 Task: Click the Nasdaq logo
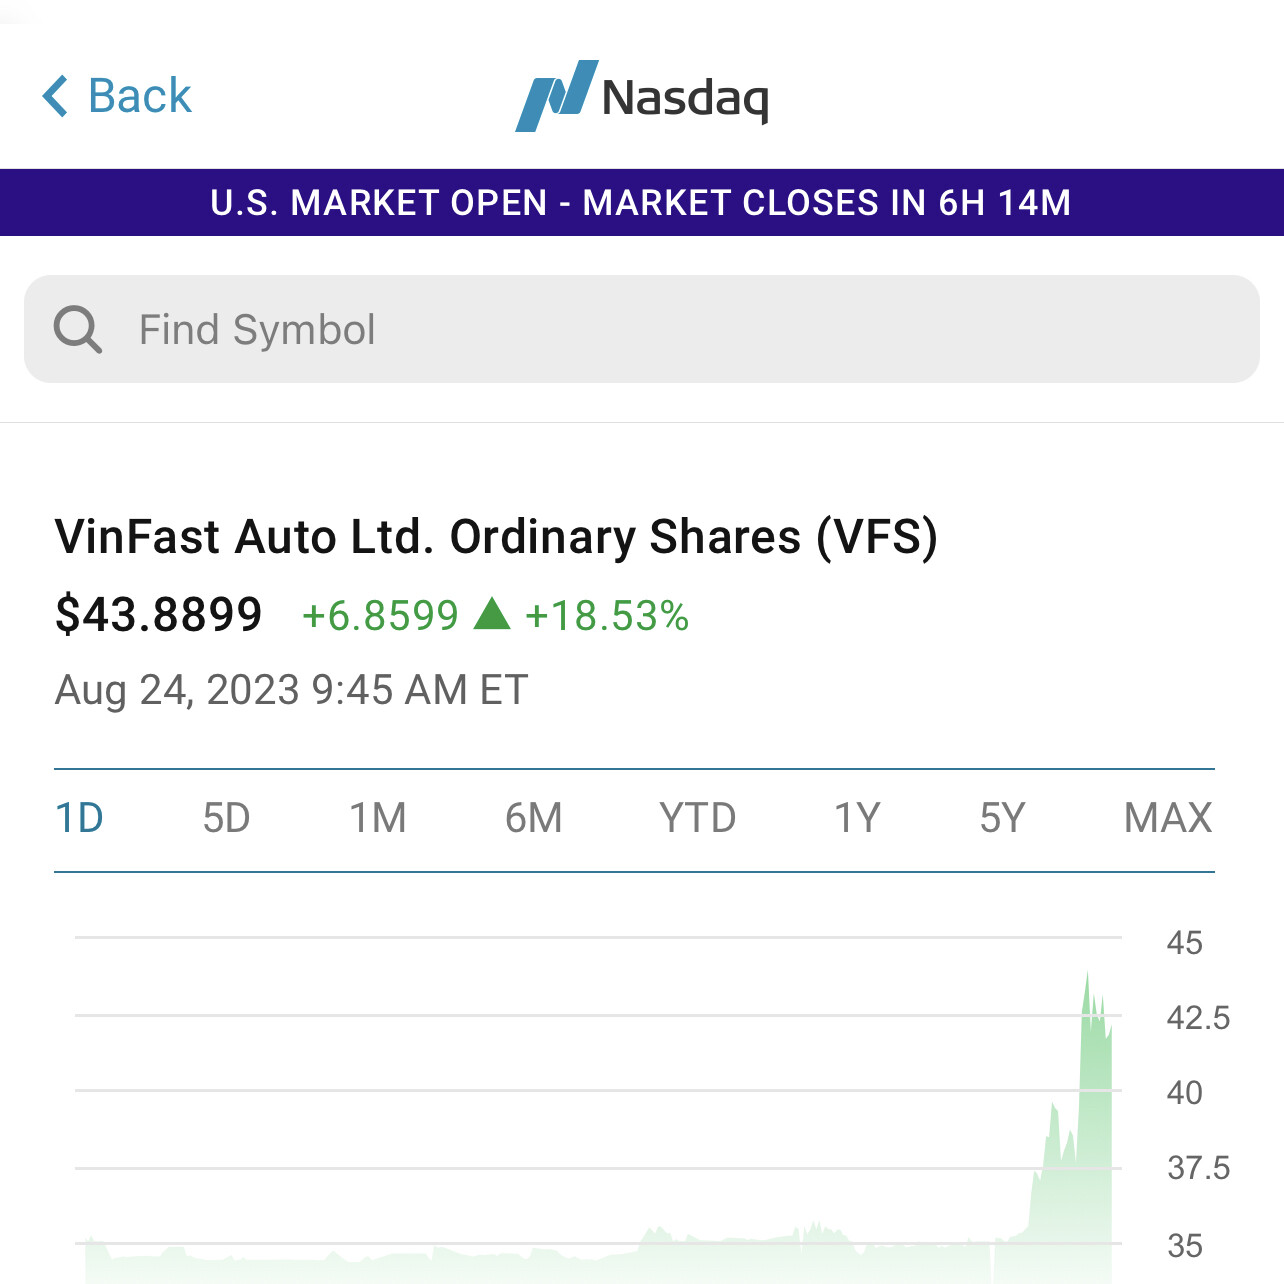pyautogui.click(x=642, y=96)
